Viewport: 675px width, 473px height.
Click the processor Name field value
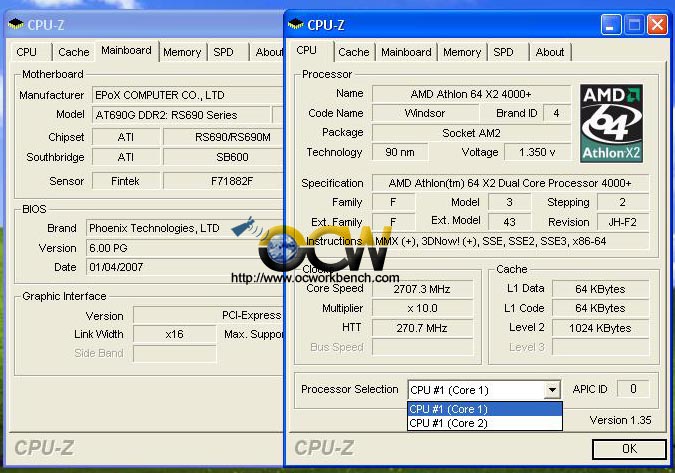click(471, 94)
